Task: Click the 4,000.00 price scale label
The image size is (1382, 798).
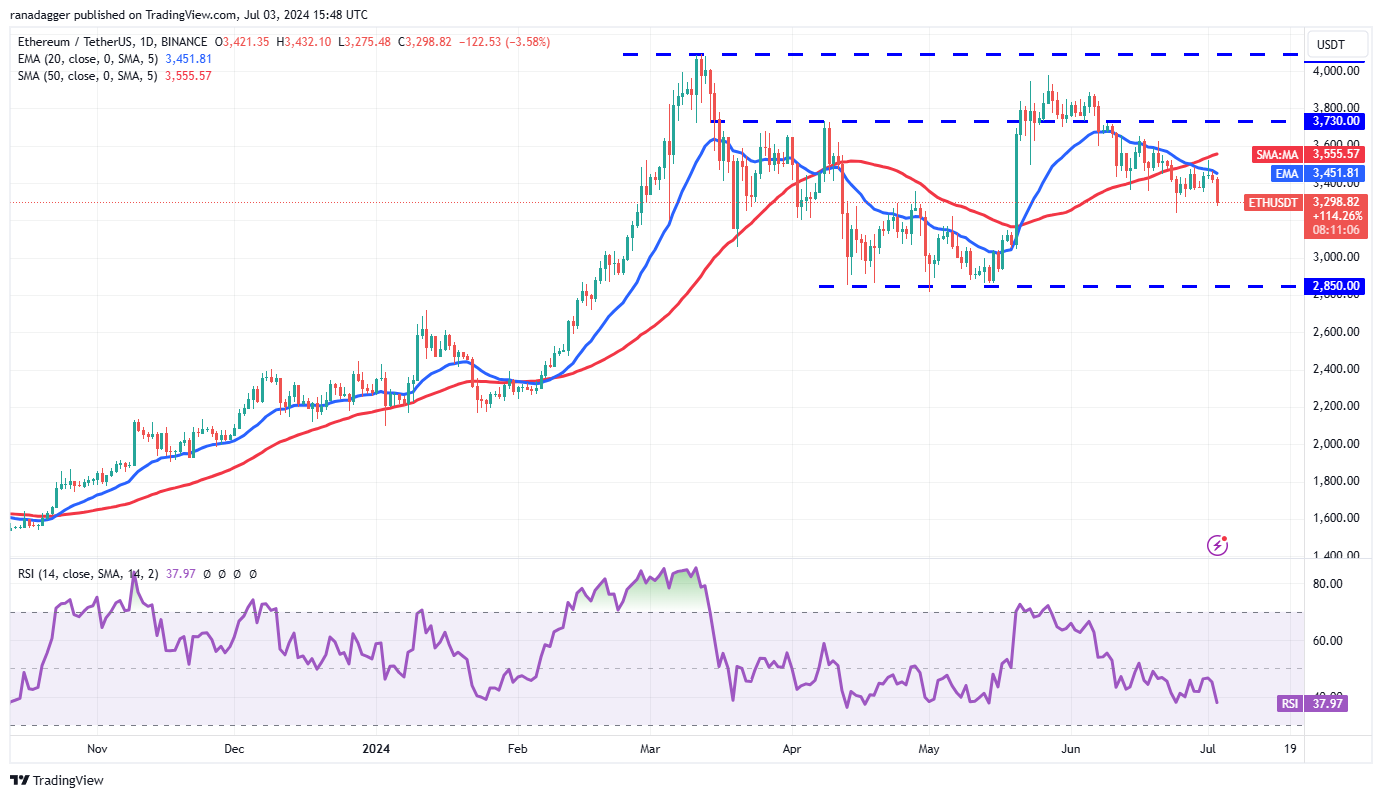Action: (x=1336, y=71)
